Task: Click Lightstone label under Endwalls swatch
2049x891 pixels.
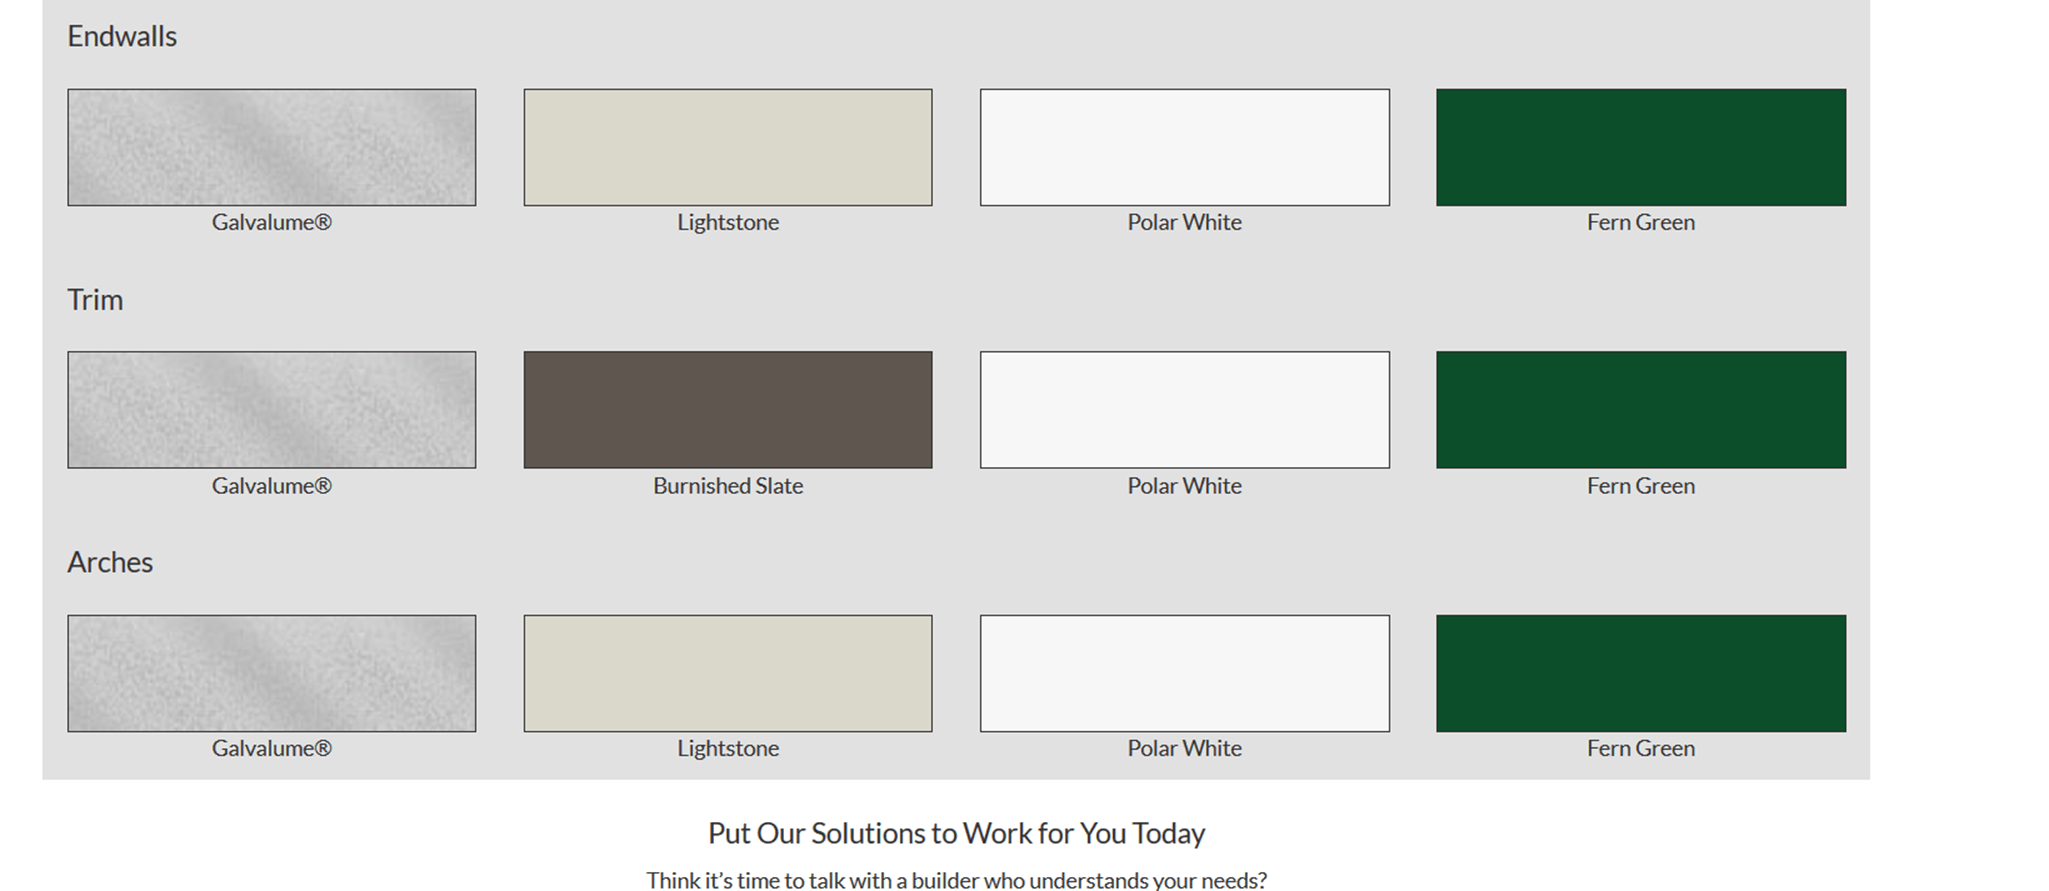Action: [x=728, y=223]
